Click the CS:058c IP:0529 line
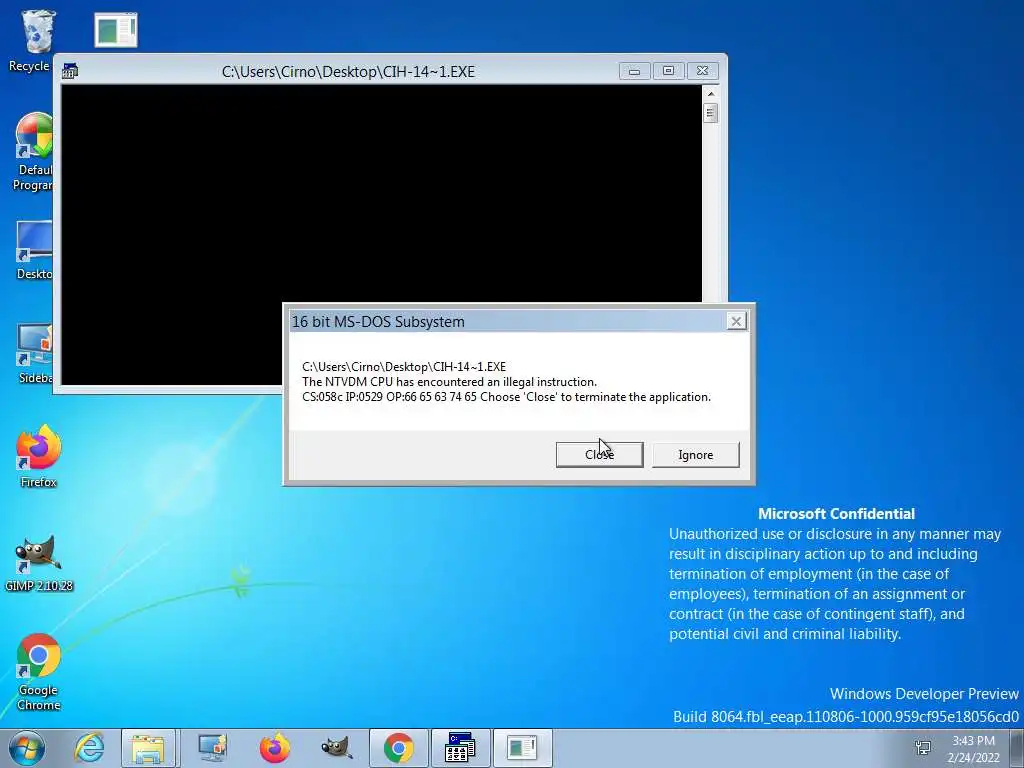The image size is (1024, 768). point(507,397)
